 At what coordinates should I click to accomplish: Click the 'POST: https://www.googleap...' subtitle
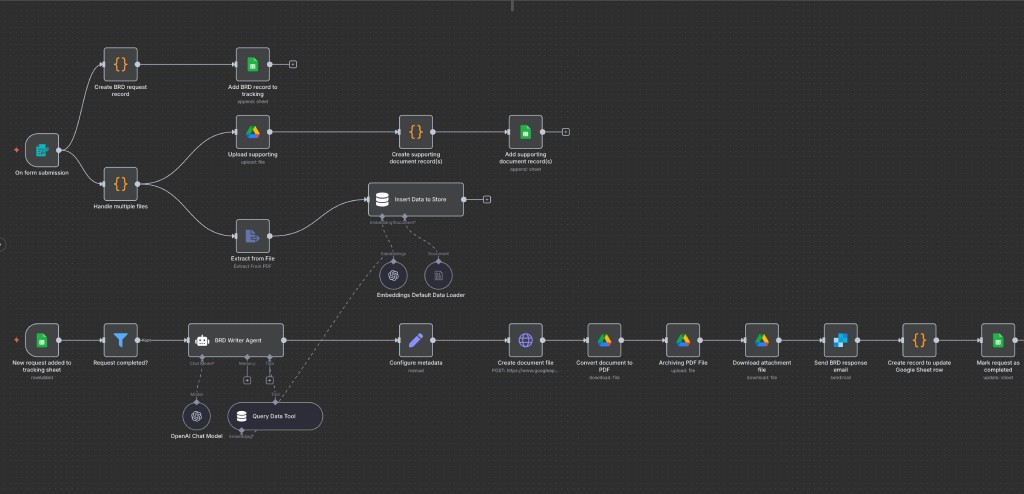pos(526,370)
